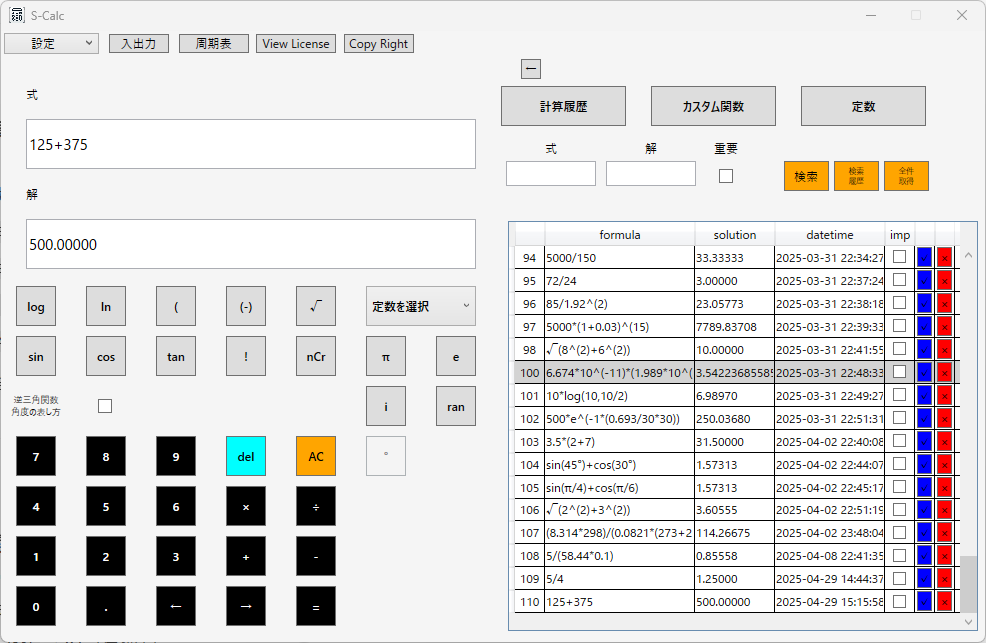The width and height of the screenshot is (986, 643).
Task: Click blue button on row 104
Action: [924, 464]
